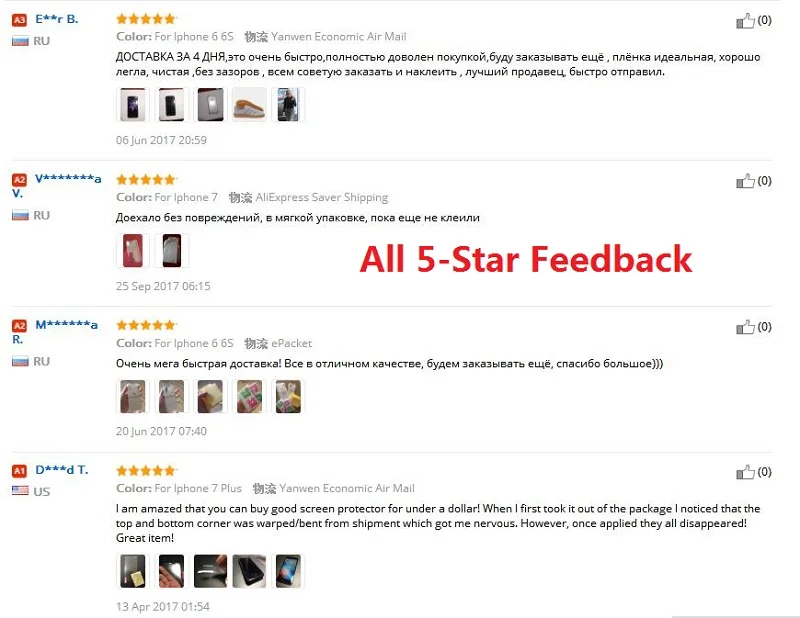Click the US flag under D***d T.
The image size is (800, 618).
pyautogui.click(x=20, y=491)
